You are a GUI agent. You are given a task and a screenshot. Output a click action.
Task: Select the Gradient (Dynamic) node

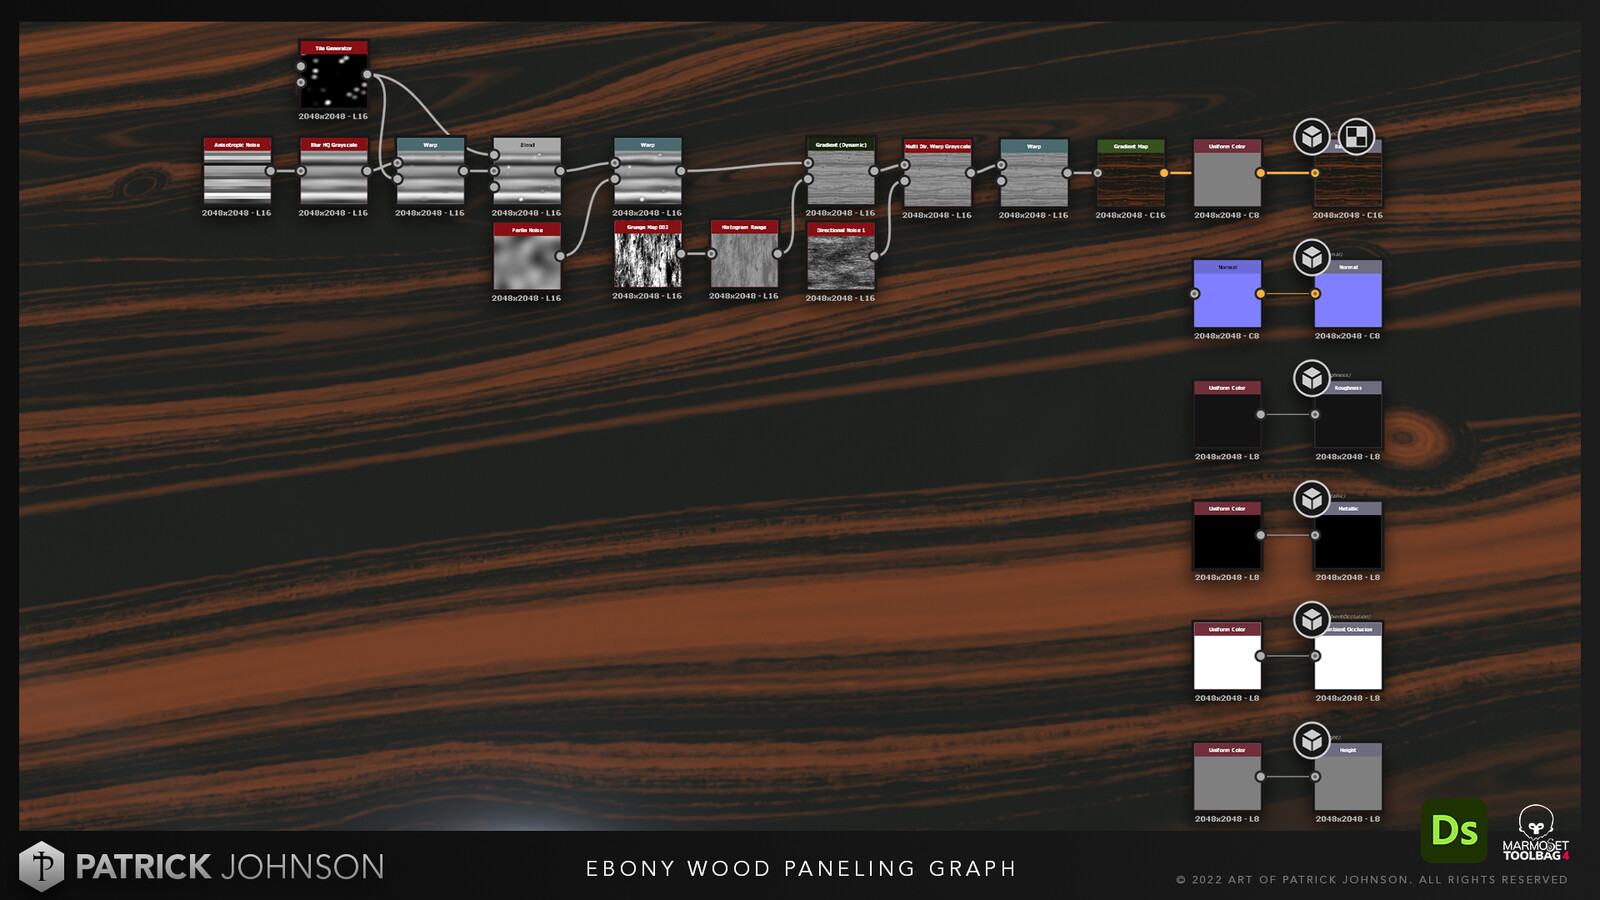841,171
